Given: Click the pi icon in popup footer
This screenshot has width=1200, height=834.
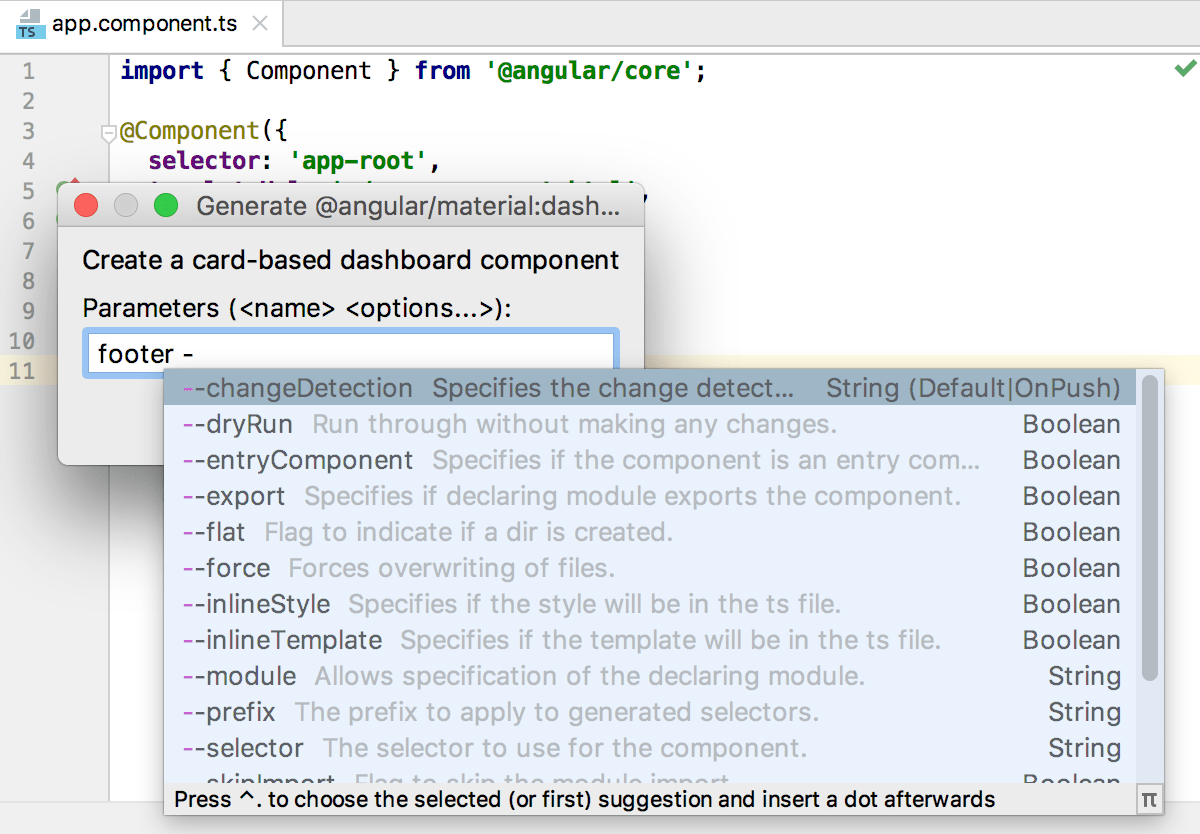Looking at the screenshot, I should (1149, 800).
